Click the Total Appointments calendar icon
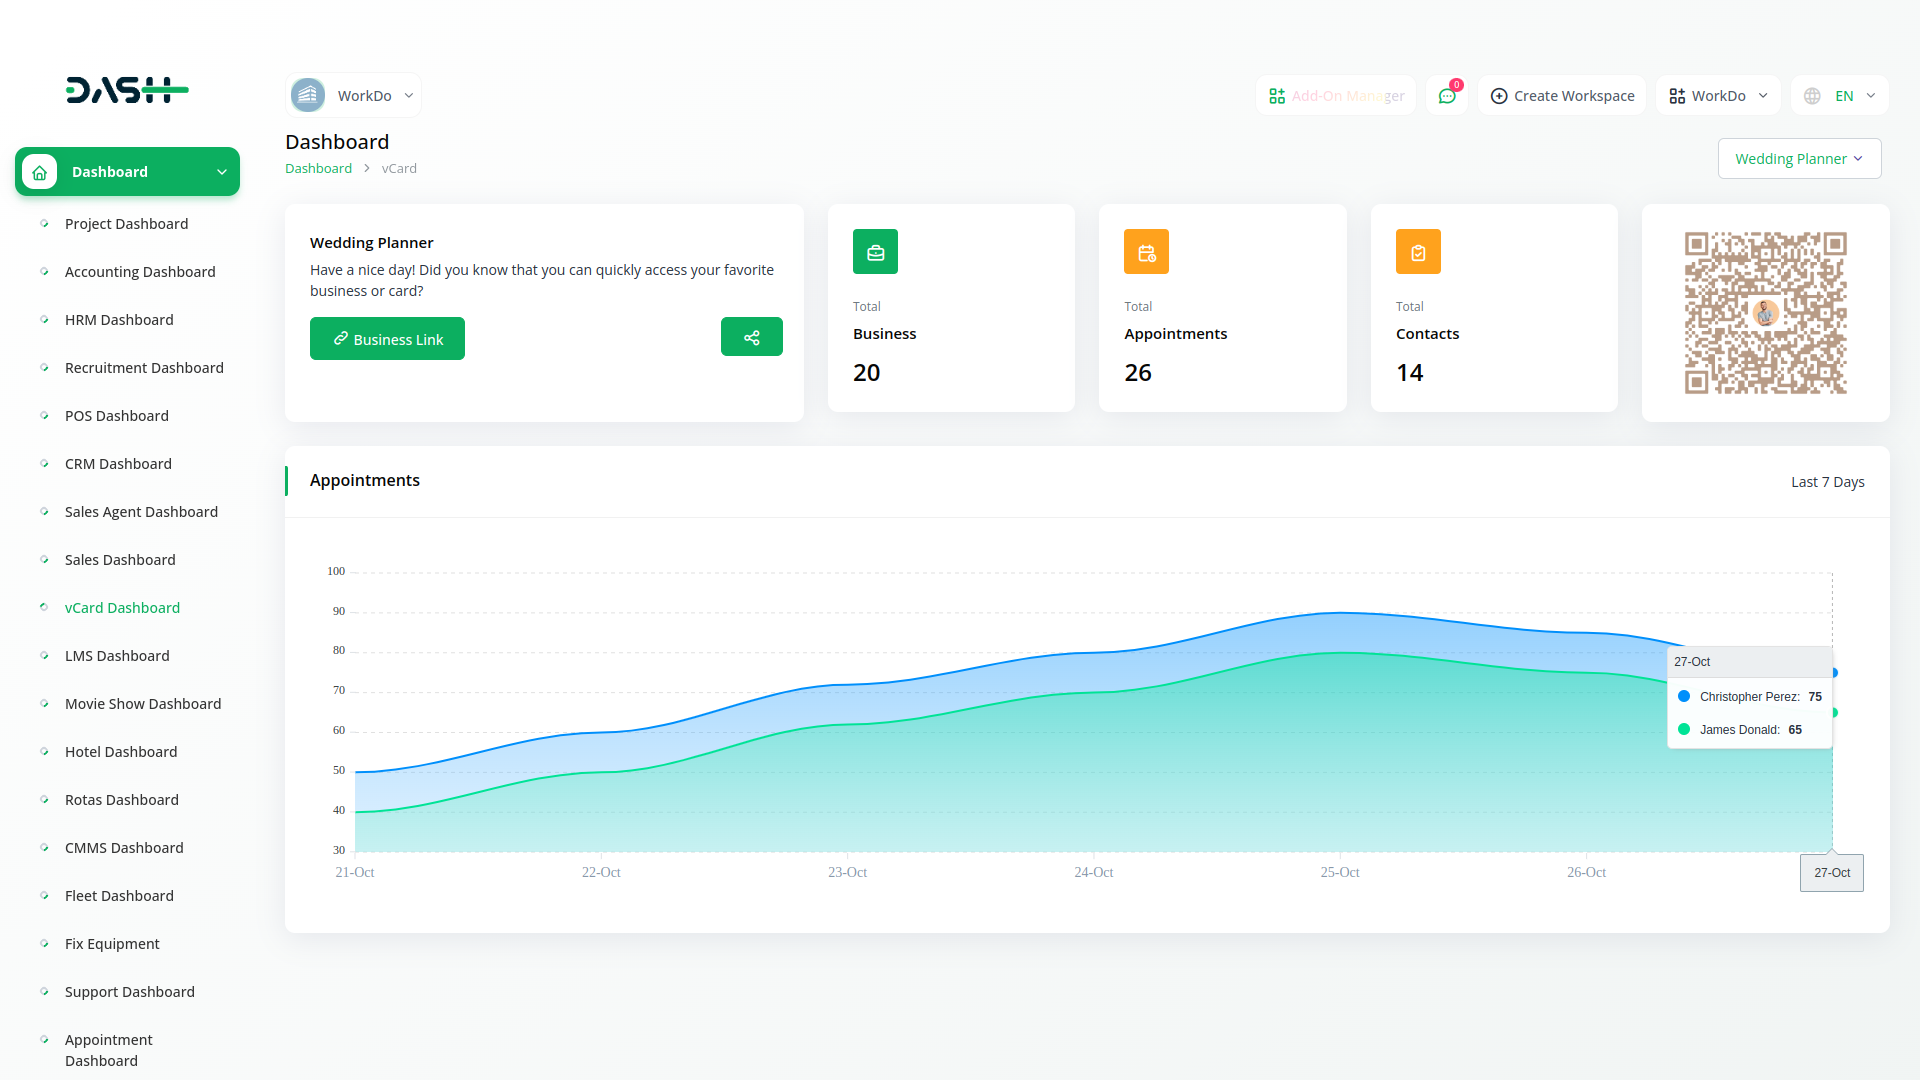The height and width of the screenshot is (1080, 1920). pos(1146,252)
